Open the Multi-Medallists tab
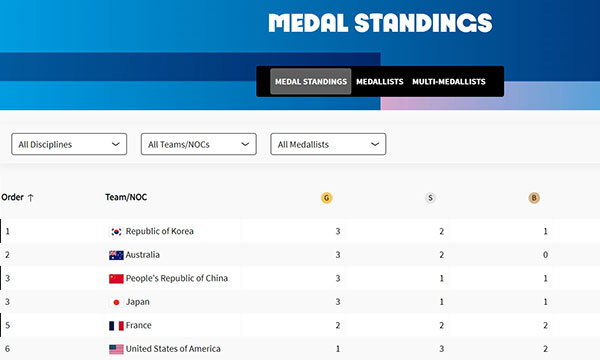 pyautogui.click(x=449, y=81)
